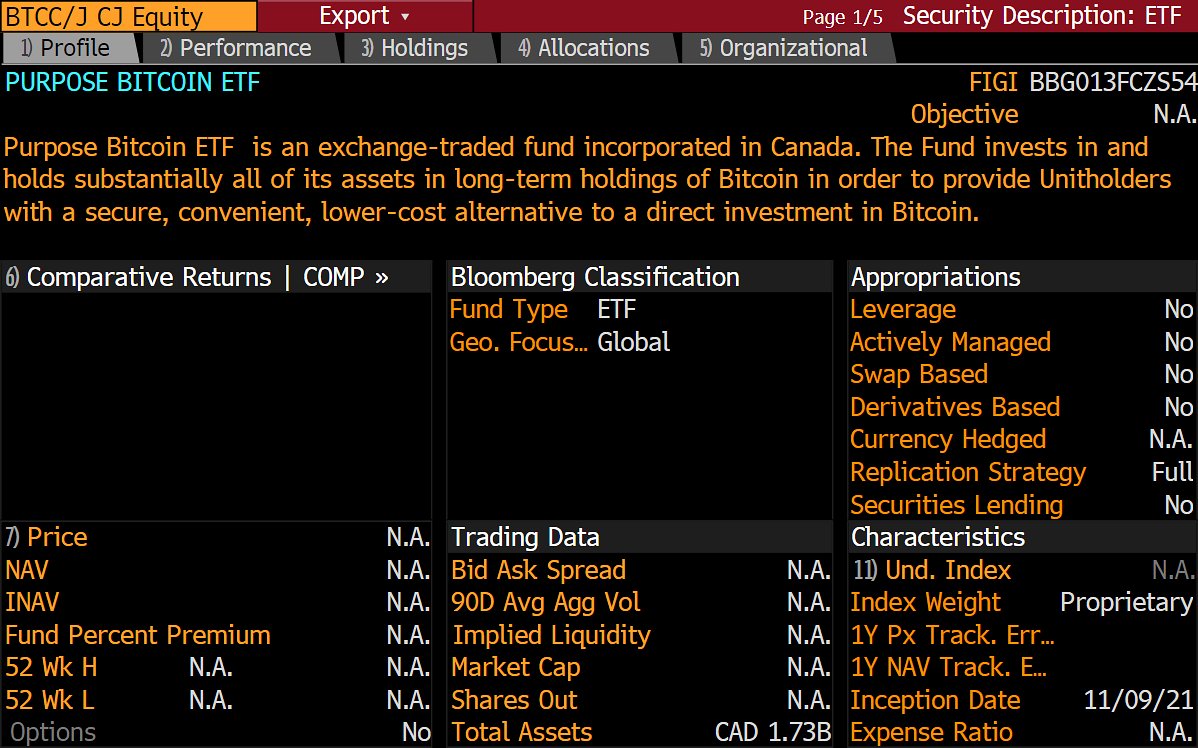Click the Fund Type label

pos(509,309)
